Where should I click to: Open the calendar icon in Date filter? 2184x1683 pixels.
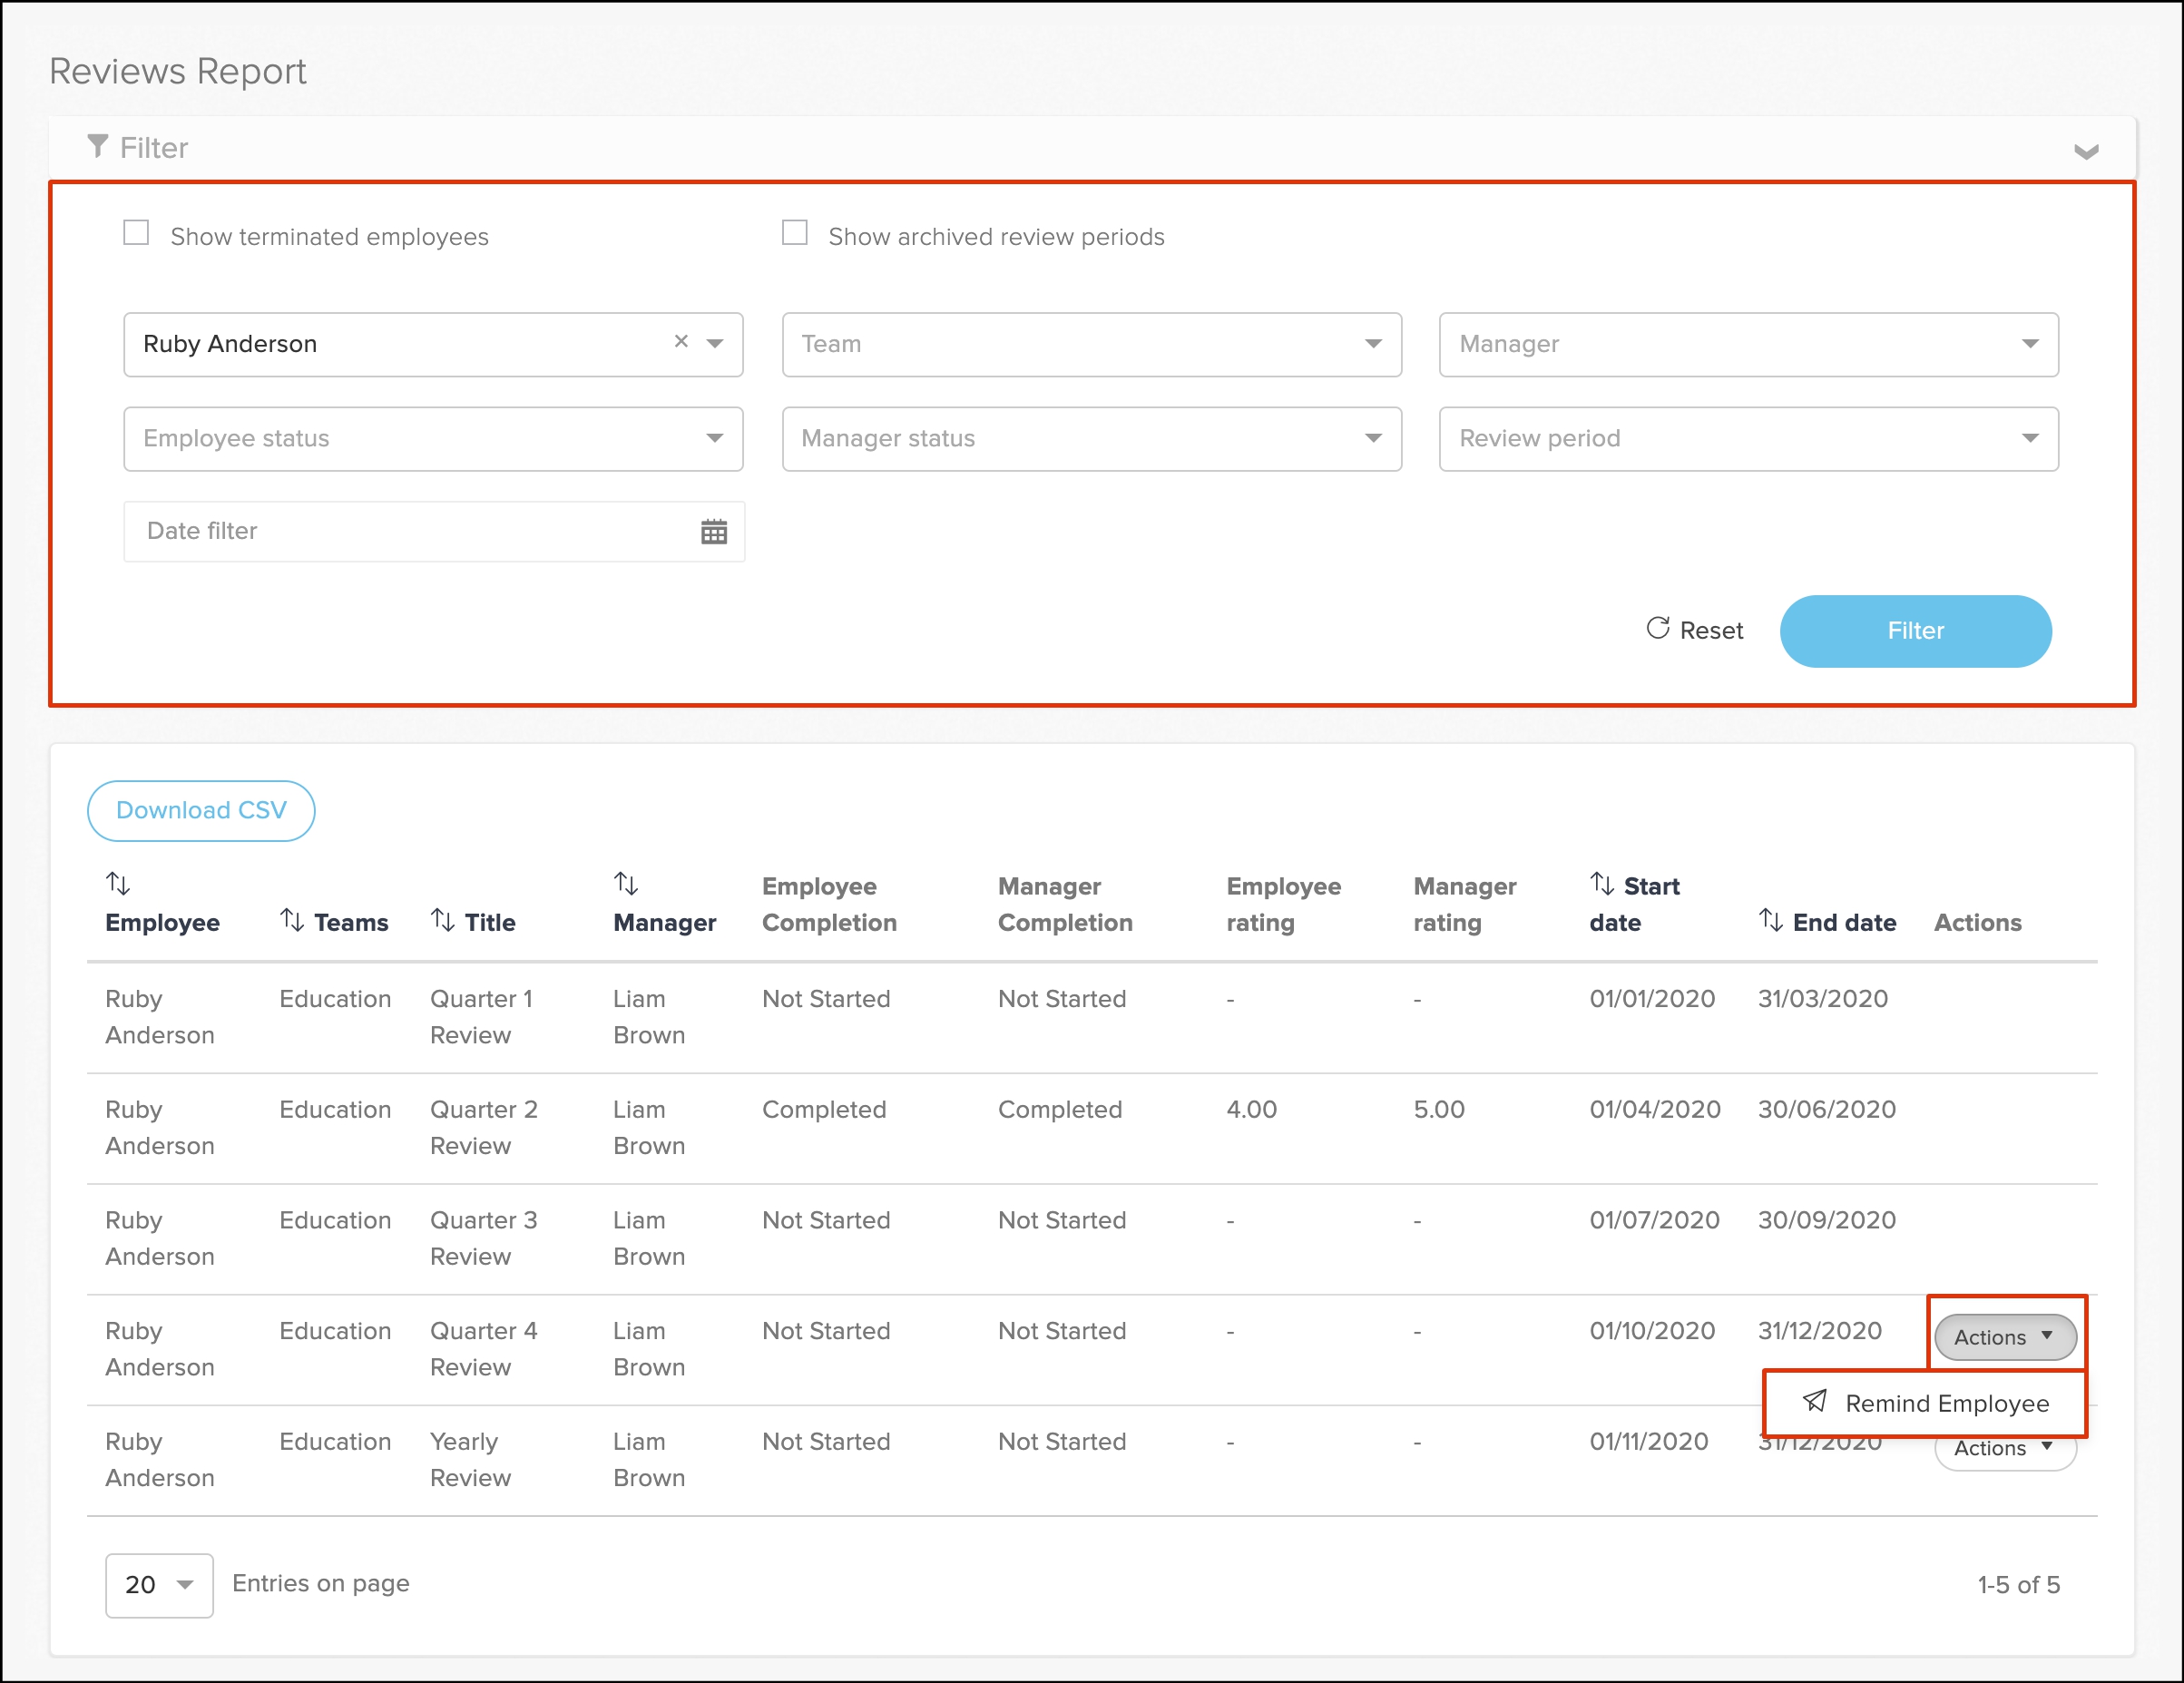click(714, 531)
